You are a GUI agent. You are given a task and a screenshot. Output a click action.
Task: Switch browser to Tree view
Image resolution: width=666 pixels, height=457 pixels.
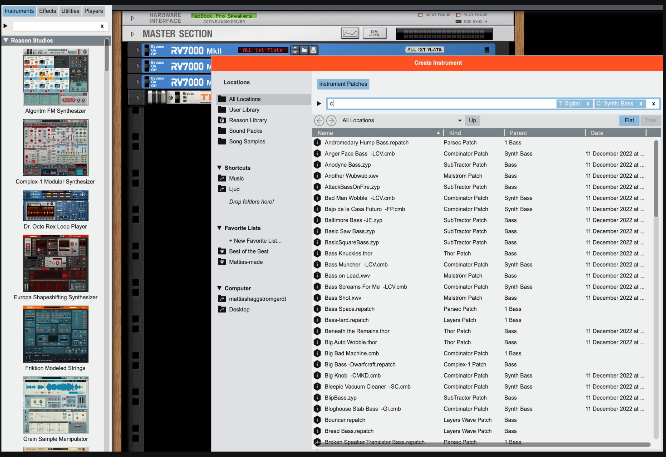pos(650,120)
